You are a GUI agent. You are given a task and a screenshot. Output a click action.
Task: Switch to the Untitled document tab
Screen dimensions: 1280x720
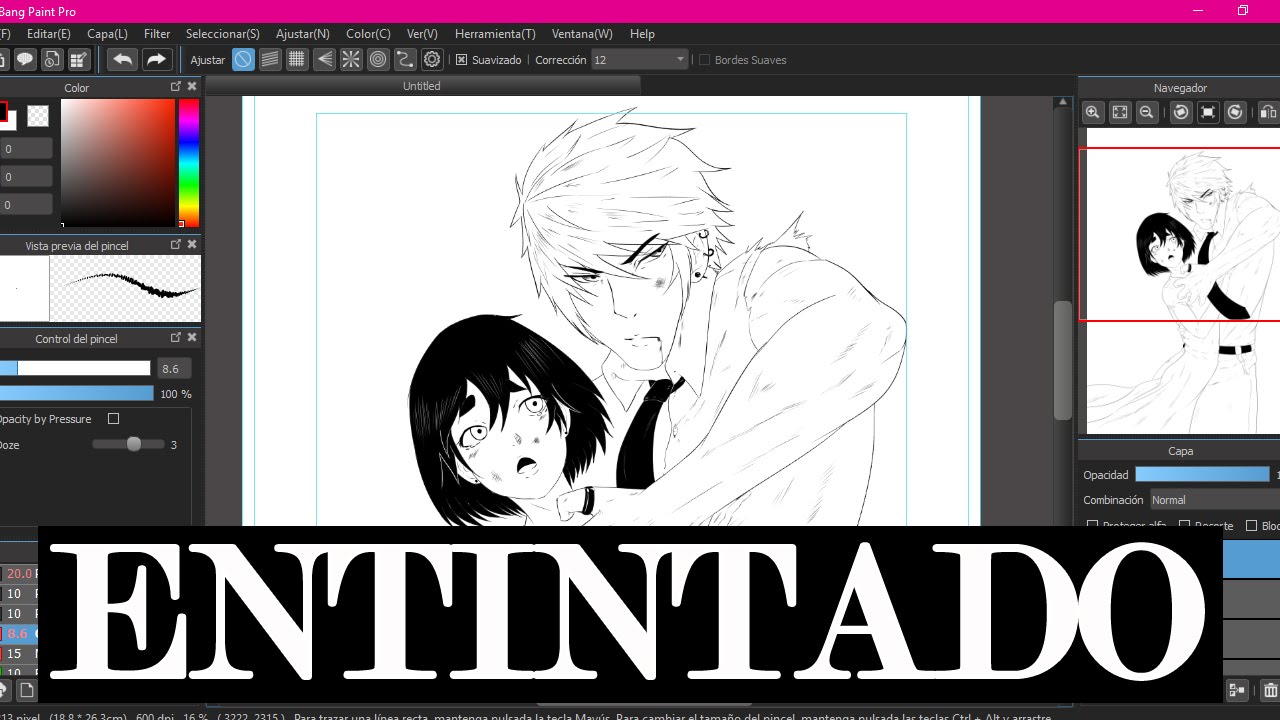click(422, 86)
